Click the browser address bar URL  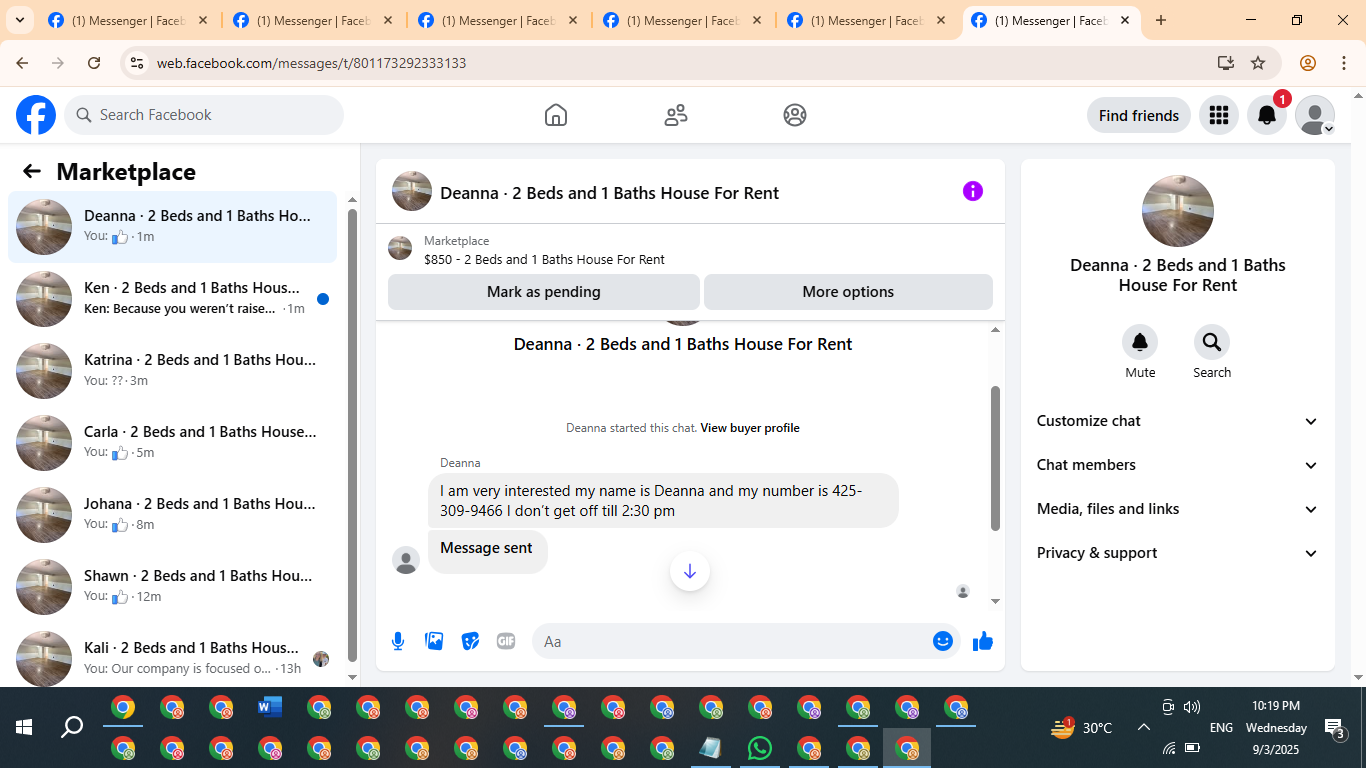pos(311,63)
